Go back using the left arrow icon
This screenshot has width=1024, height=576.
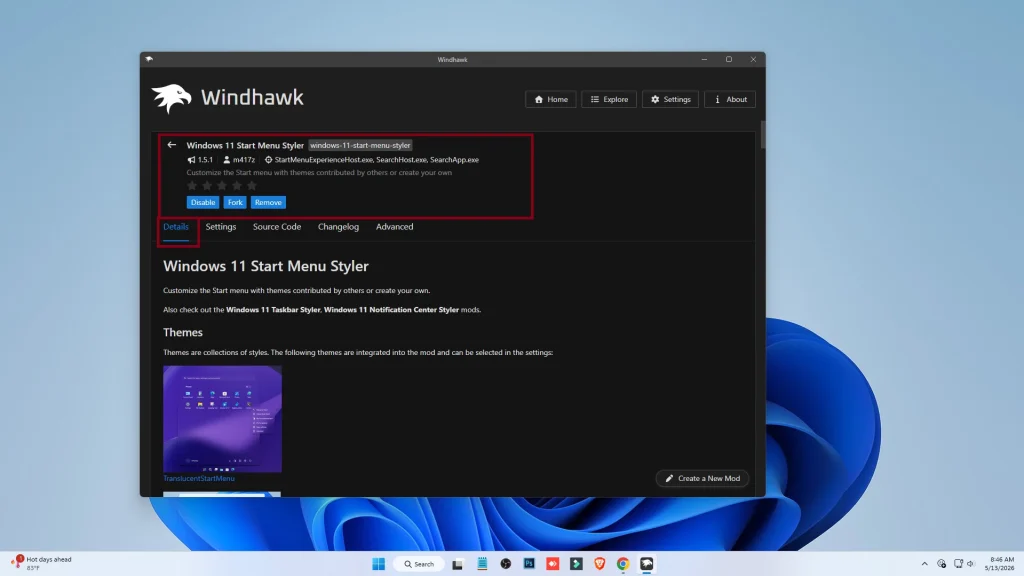(x=172, y=145)
